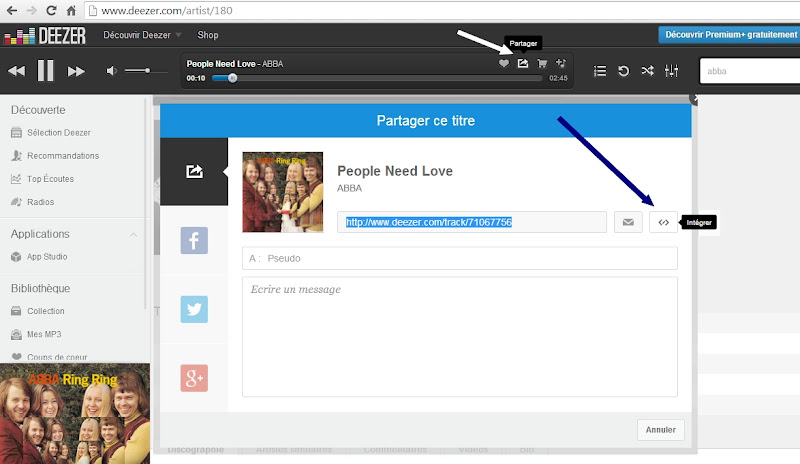Open the Shop menu item
This screenshot has width=800, height=464.
[x=208, y=35]
